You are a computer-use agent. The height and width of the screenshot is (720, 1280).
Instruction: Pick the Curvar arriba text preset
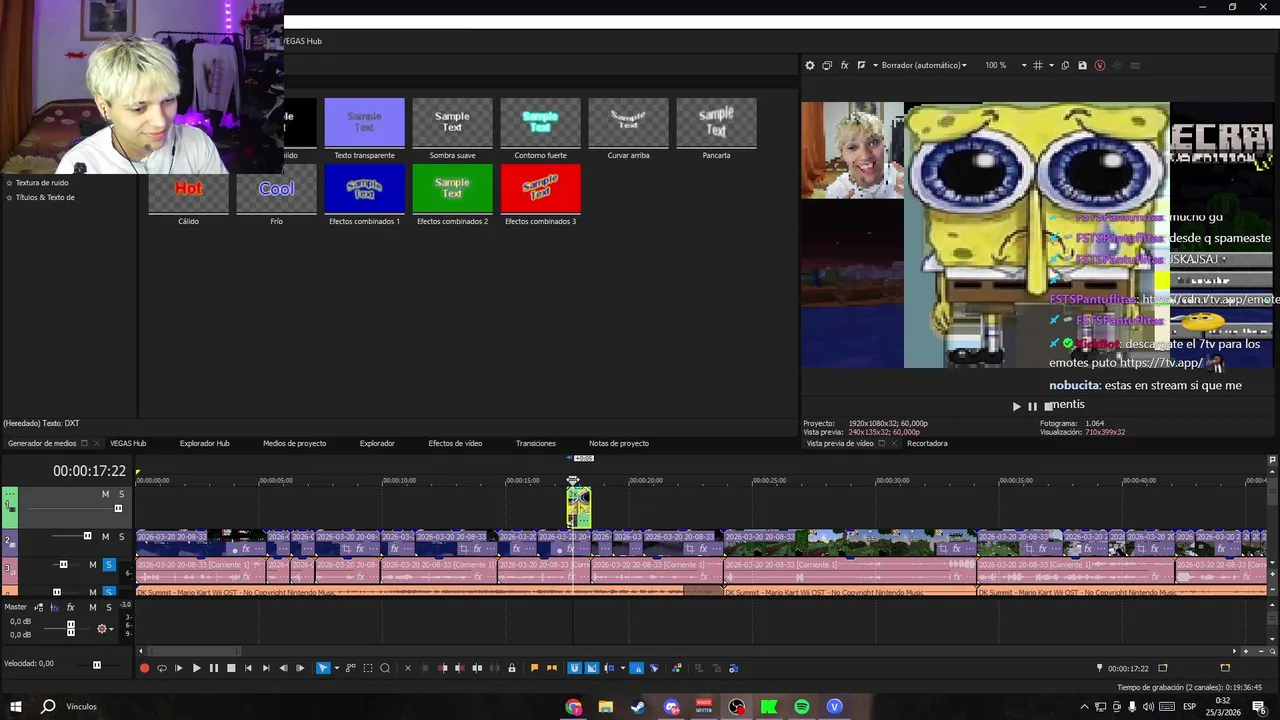click(628, 122)
